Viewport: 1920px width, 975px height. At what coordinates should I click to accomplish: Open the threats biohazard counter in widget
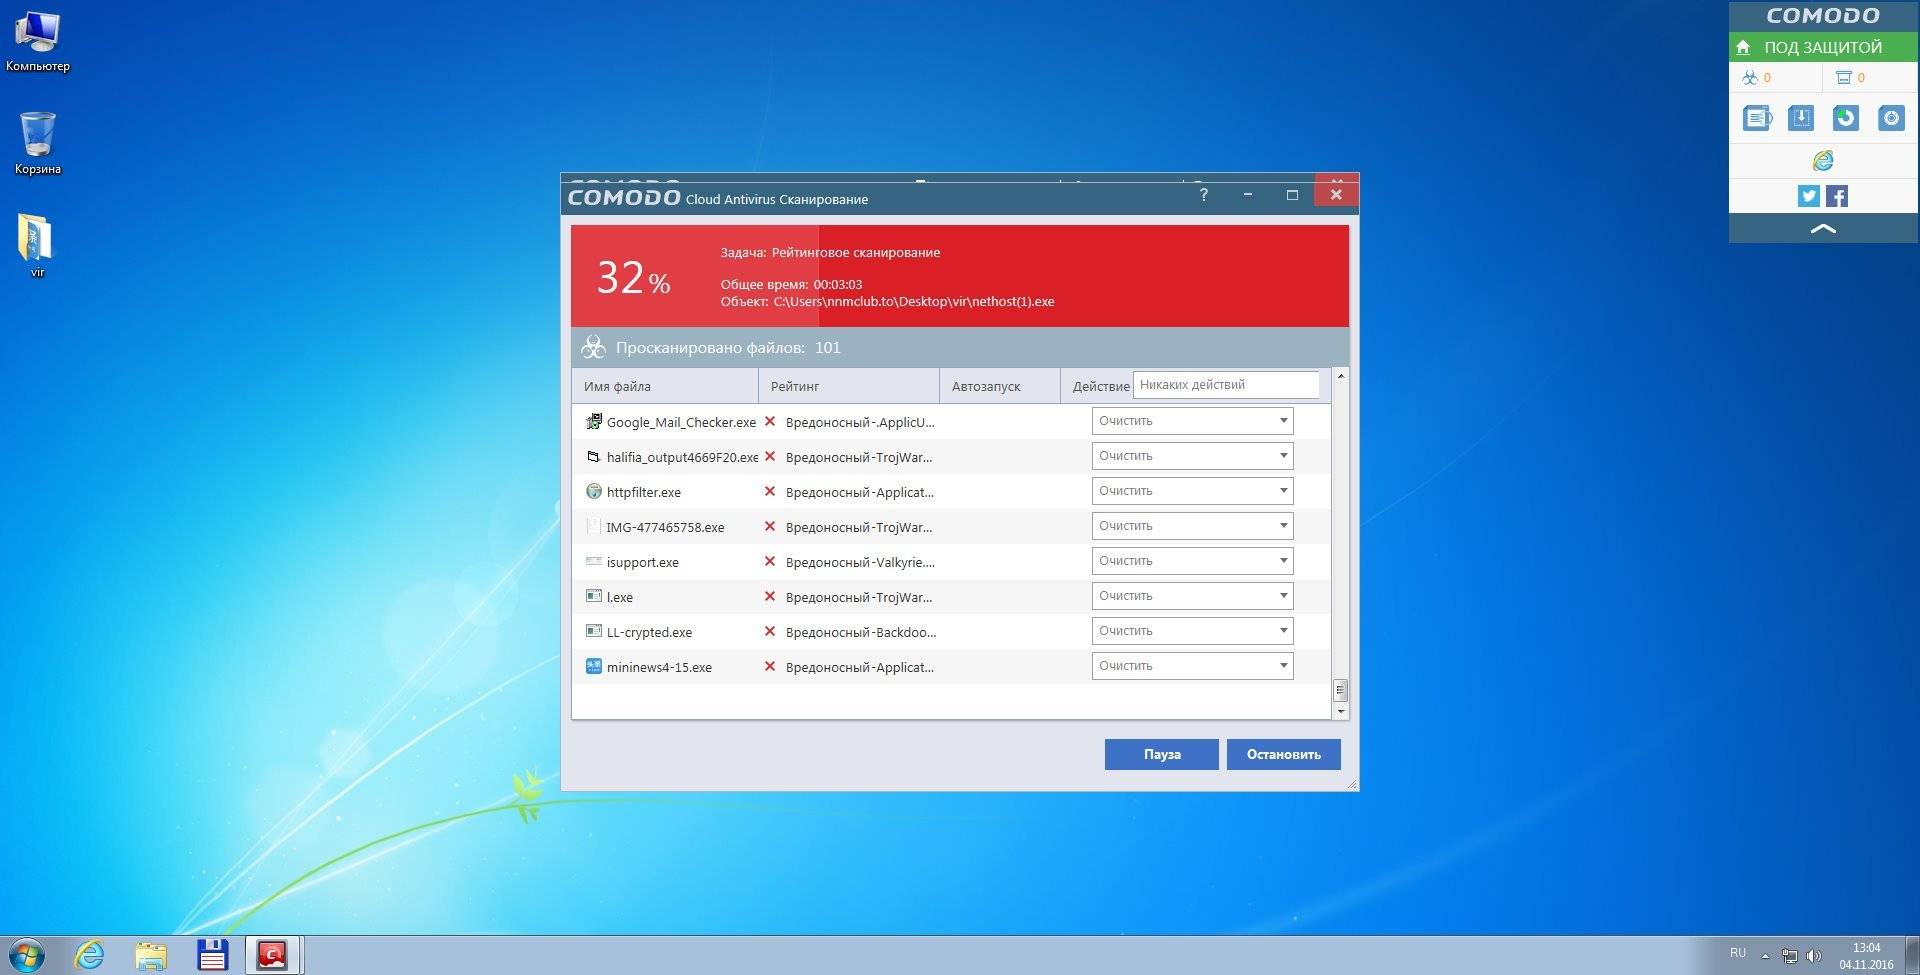[1756, 77]
